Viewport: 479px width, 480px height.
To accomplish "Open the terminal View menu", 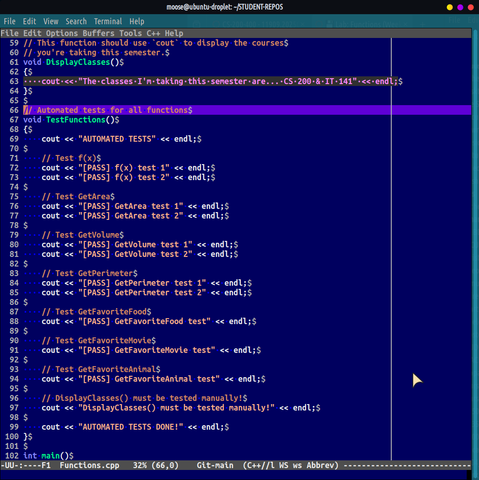I will pyautogui.click(x=51, y=21).
